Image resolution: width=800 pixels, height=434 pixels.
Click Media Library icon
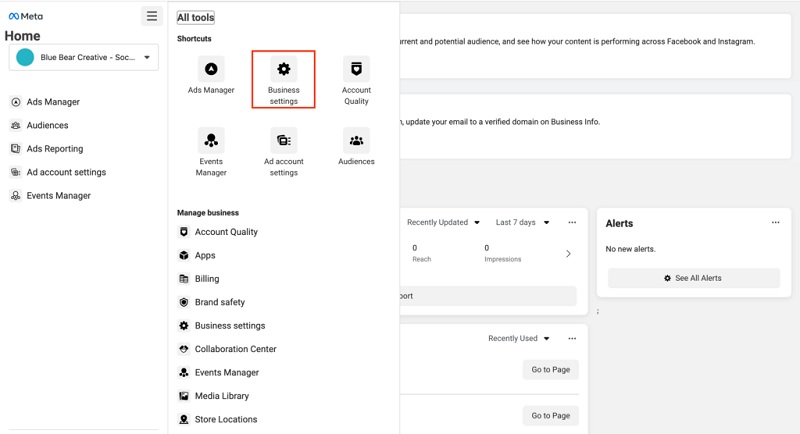point(184,396)
